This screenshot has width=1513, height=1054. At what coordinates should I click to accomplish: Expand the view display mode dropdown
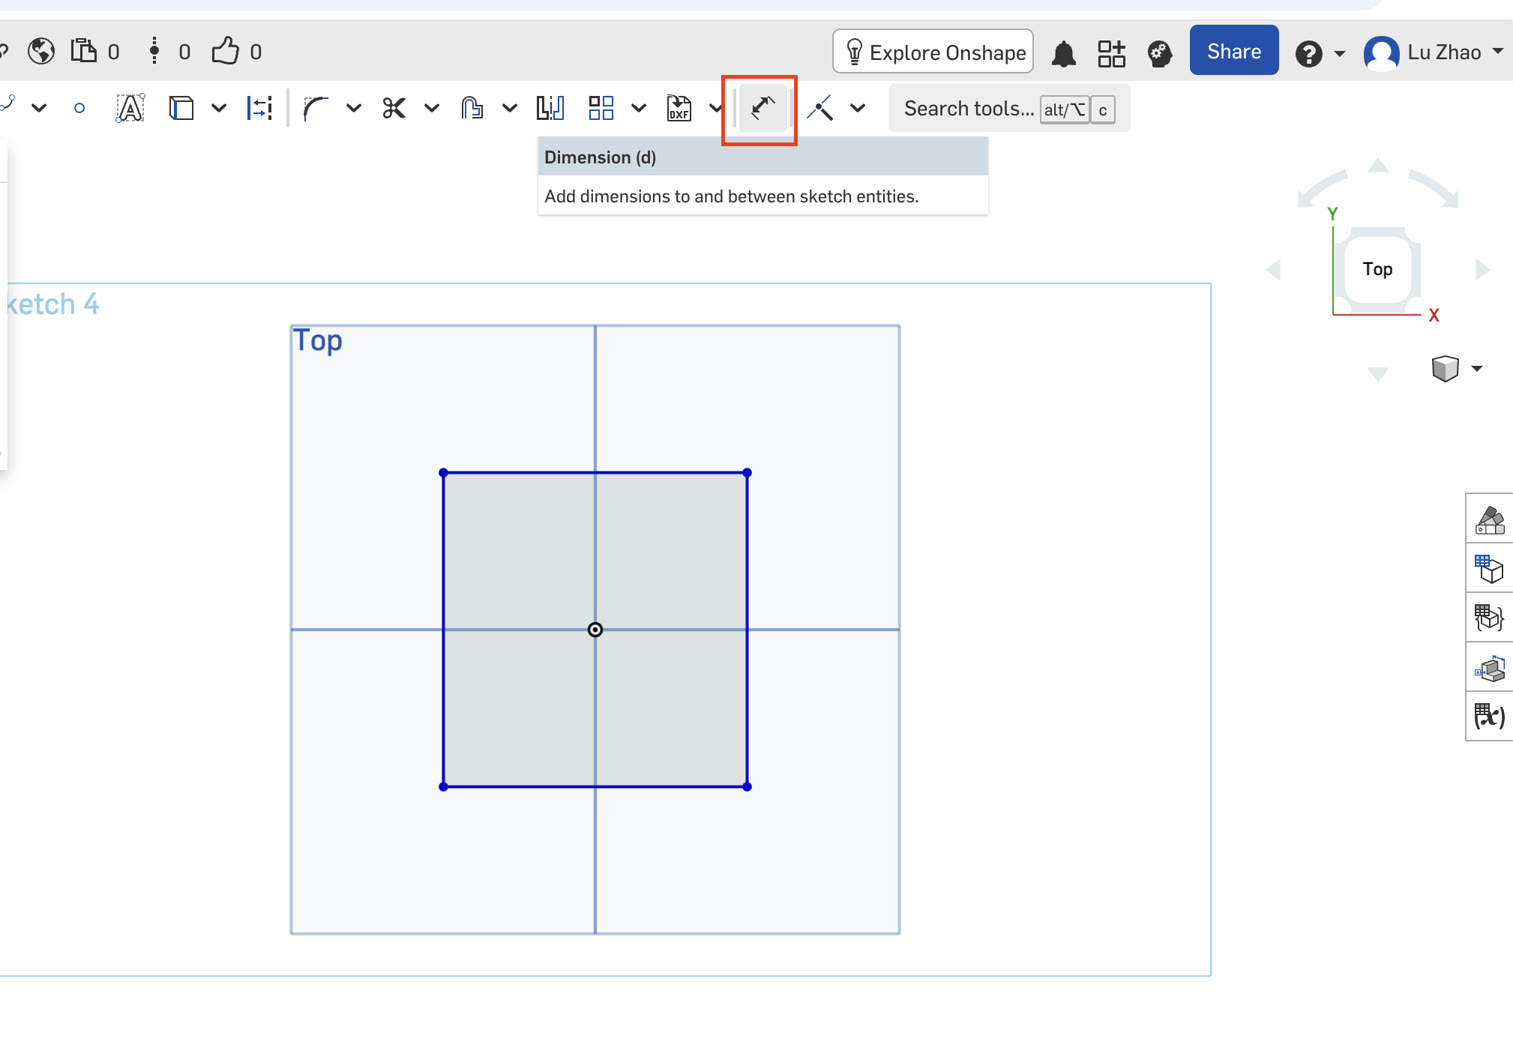[1478, 369]
